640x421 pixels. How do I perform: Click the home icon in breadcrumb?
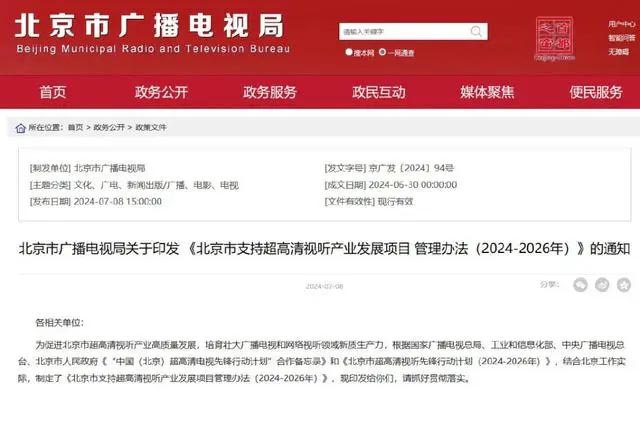click(20, 128)
